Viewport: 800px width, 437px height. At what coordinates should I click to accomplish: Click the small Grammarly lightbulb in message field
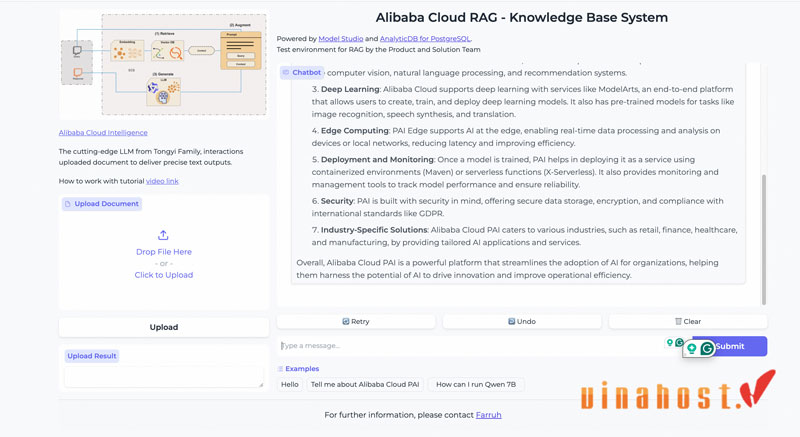pyautogui.click(x=670, y=342)
